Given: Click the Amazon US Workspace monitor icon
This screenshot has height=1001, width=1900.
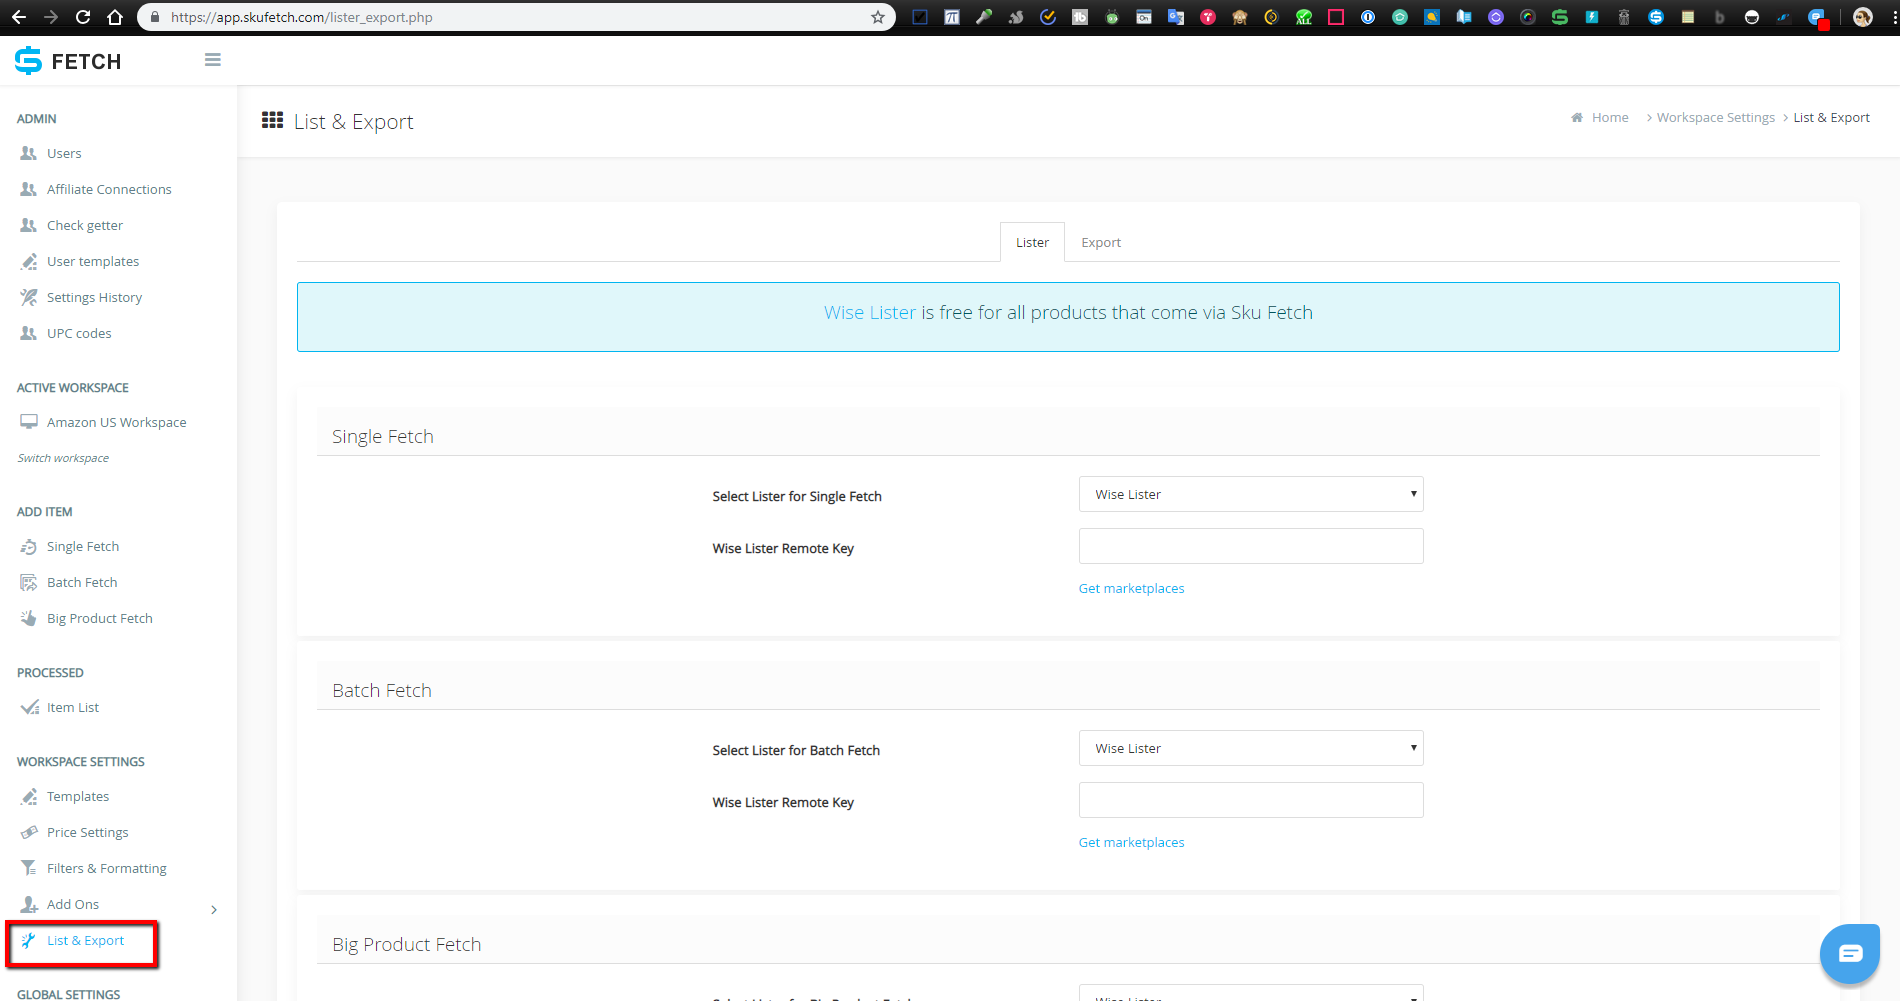Looking at the screenshot, I should click(29, 422).
